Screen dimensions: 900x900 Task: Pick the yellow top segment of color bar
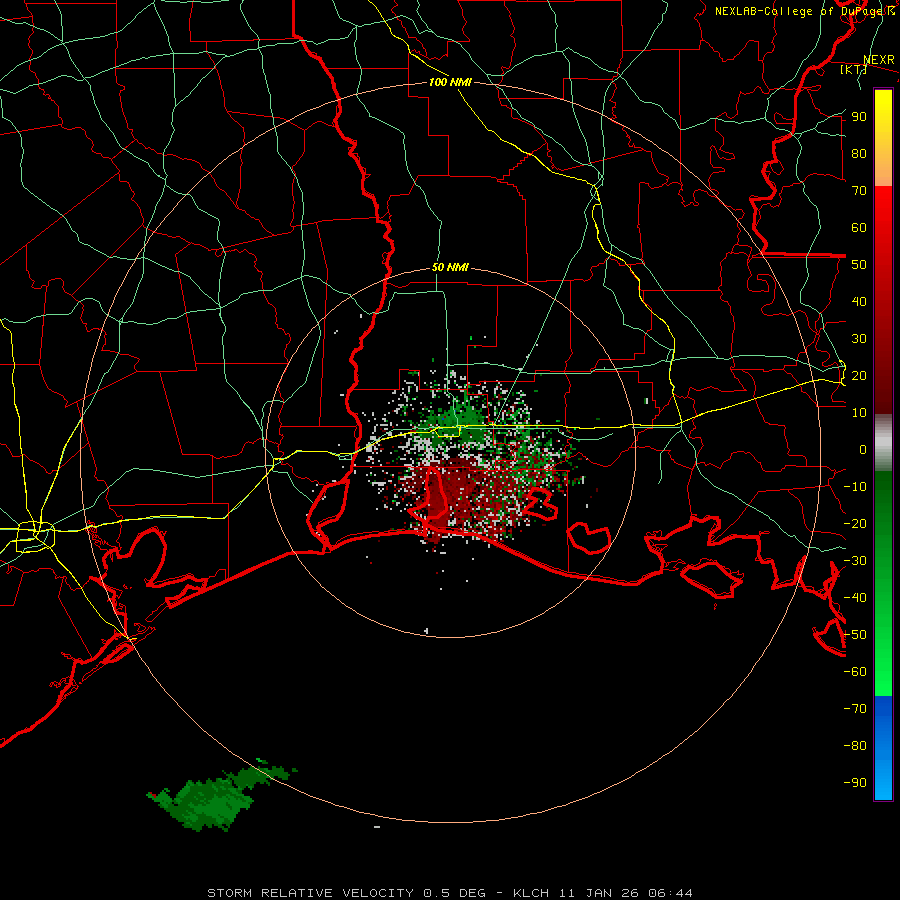883,138
